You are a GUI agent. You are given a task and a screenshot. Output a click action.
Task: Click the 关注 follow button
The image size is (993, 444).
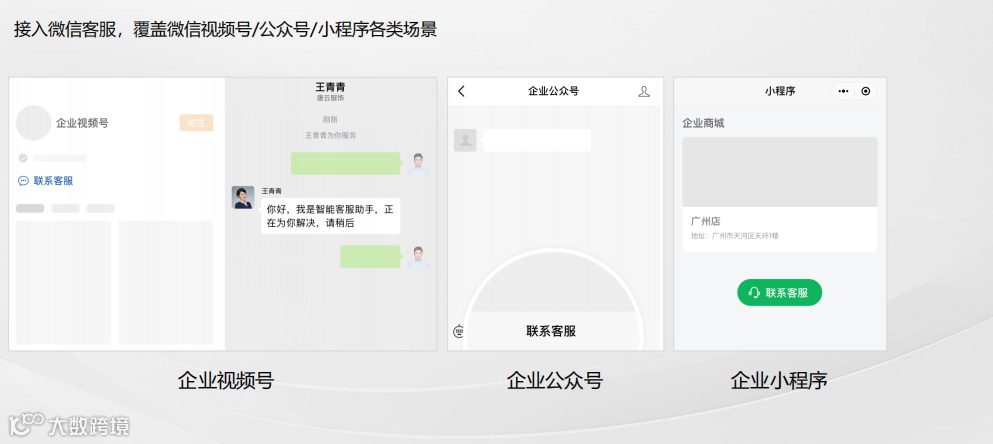tap(196, 123)
